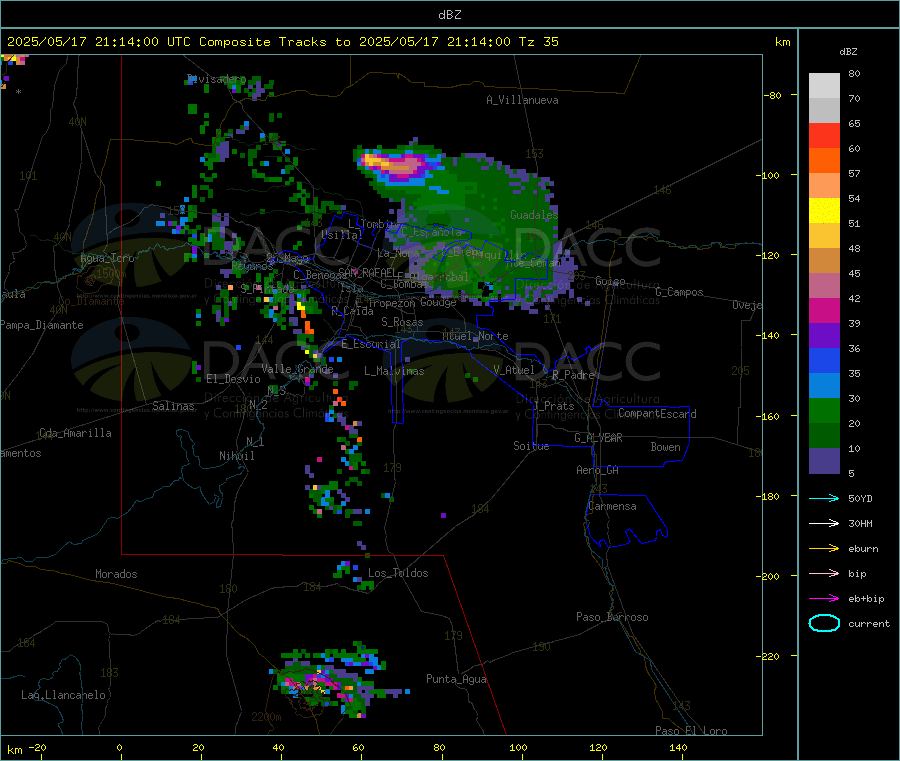Click the magenta eb+bip arrow in legend

click(x=824, y=598)
